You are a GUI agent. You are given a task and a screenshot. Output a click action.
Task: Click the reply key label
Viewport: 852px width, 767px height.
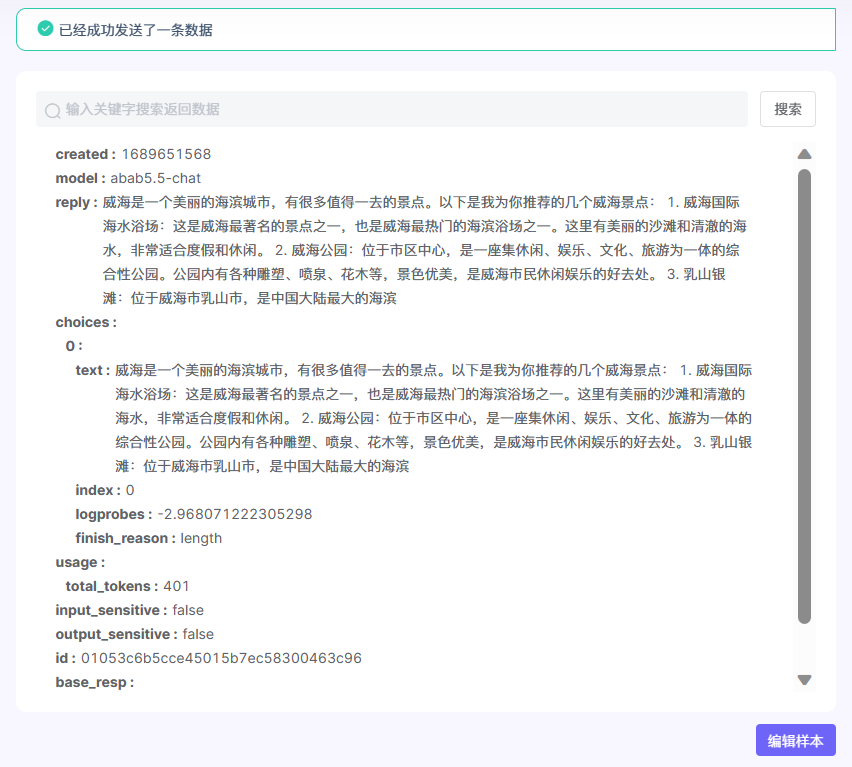point(75,202)
